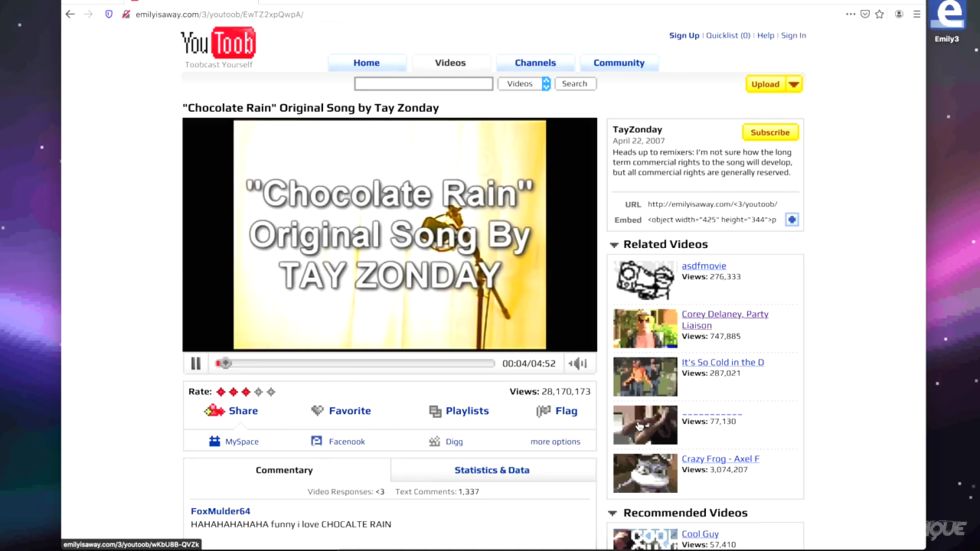Rate the video four stars
980x551 pixels.
(x=258, y=392)
